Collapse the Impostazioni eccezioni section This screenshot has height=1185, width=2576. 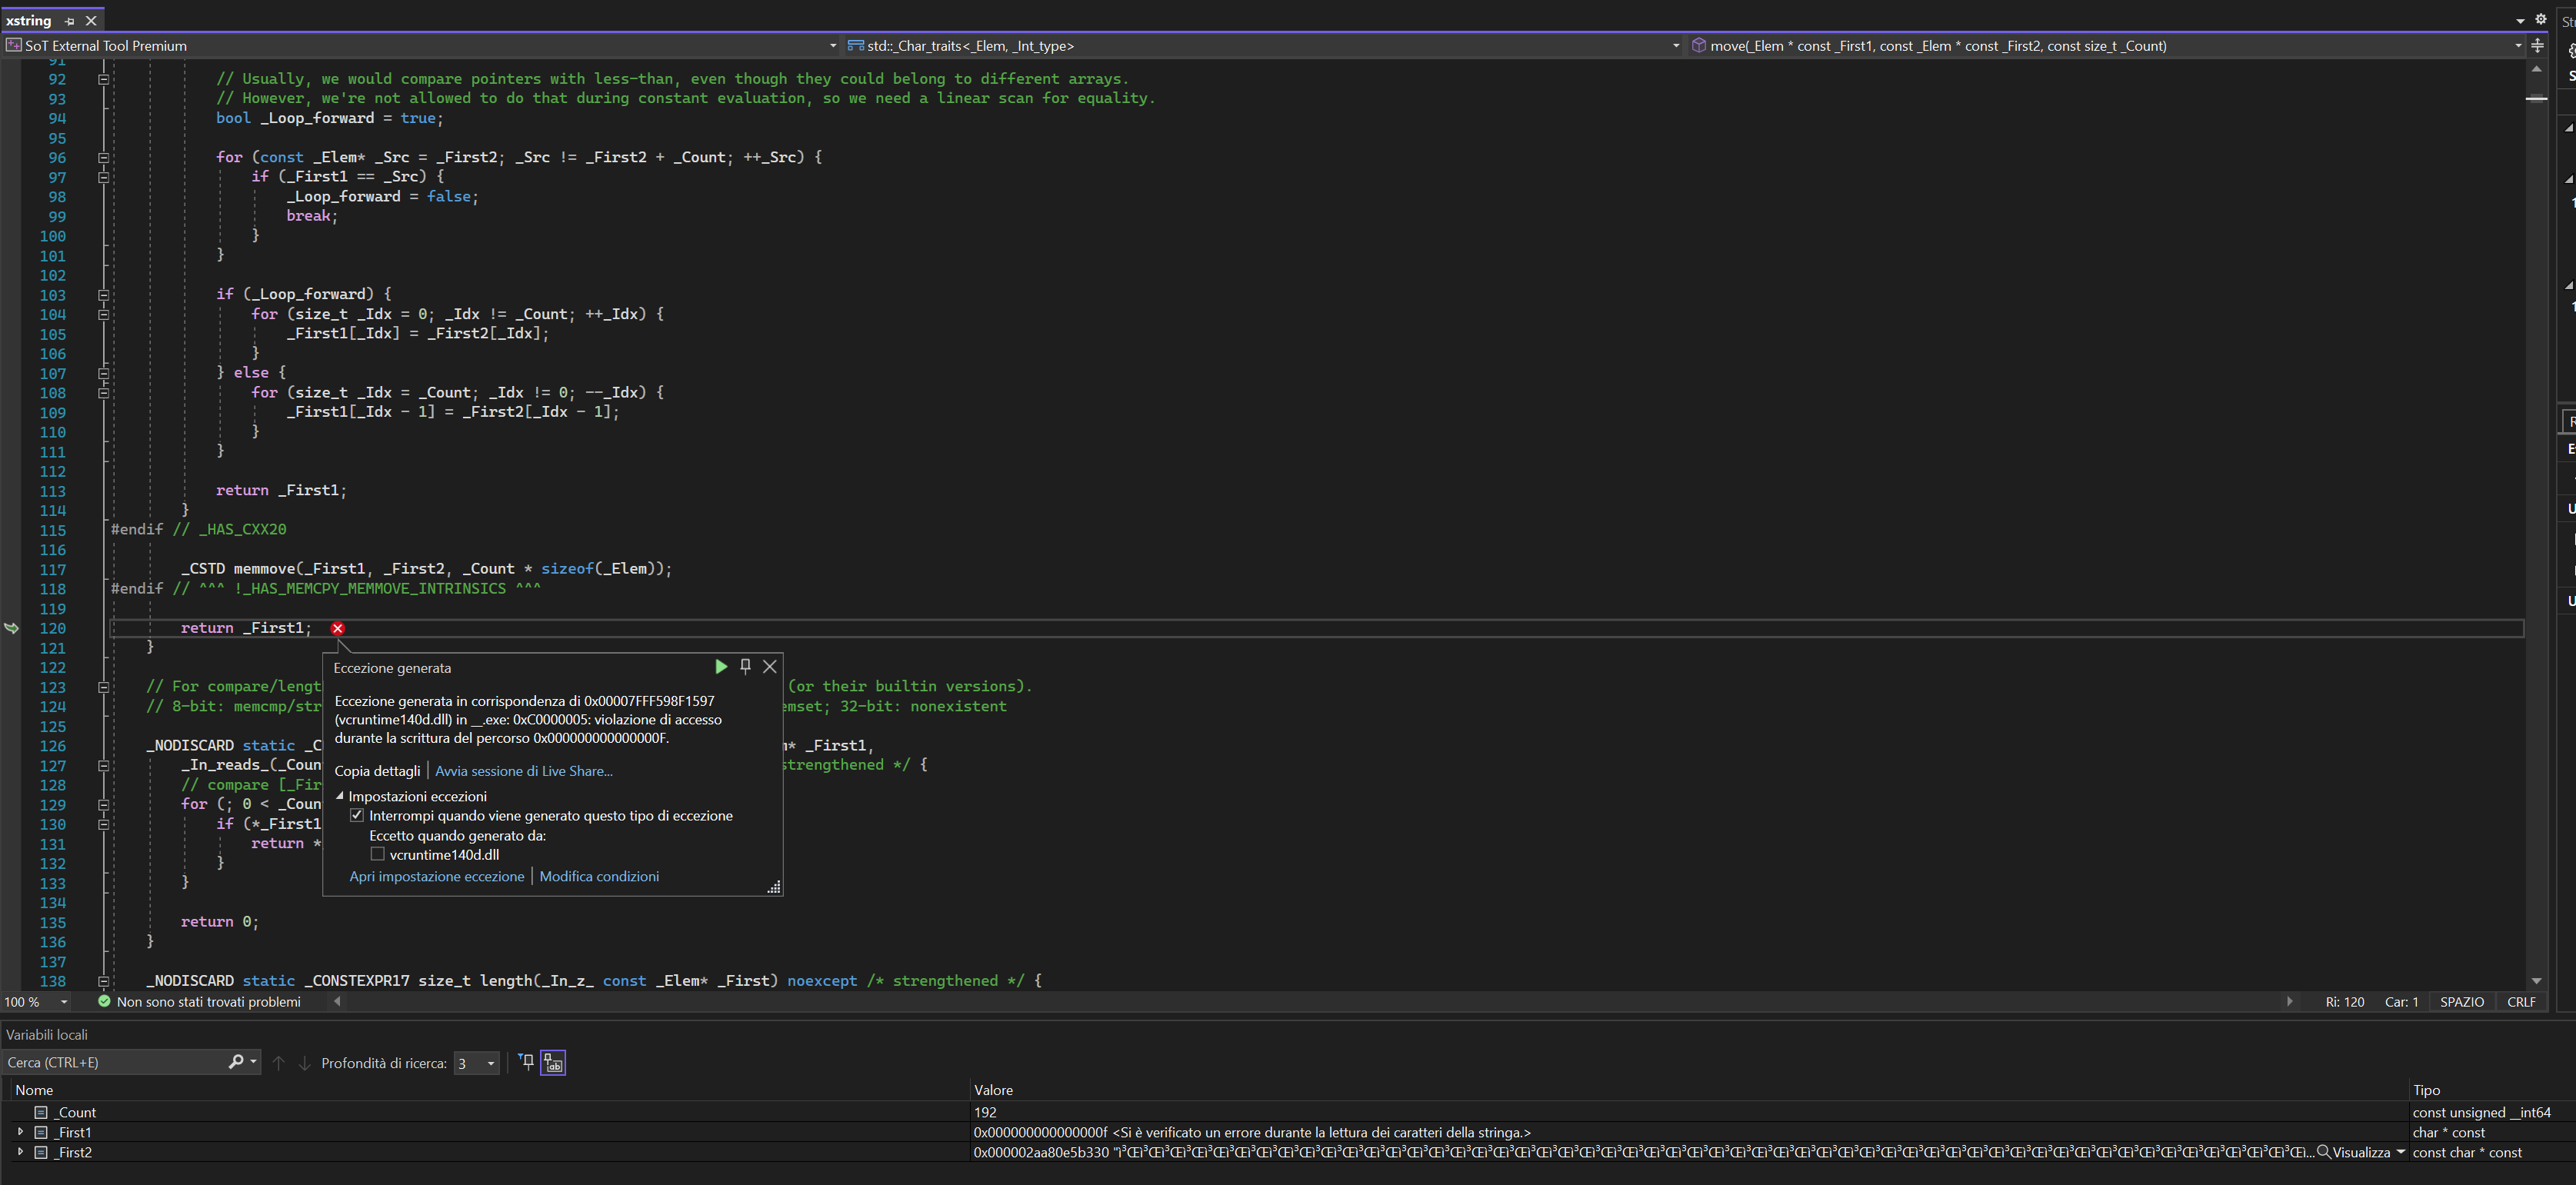pyautogui.click(x=340, y=796)
